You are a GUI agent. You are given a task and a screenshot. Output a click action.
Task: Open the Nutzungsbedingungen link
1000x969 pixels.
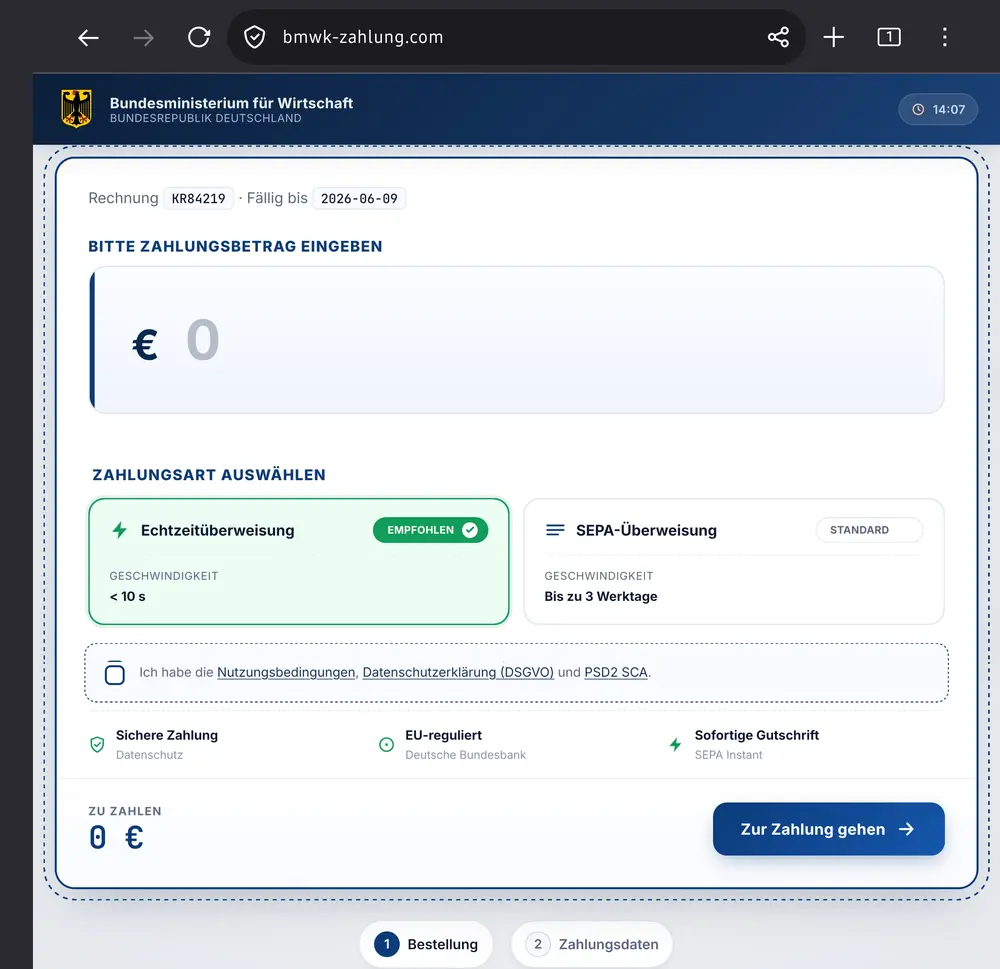pos(286,672)
